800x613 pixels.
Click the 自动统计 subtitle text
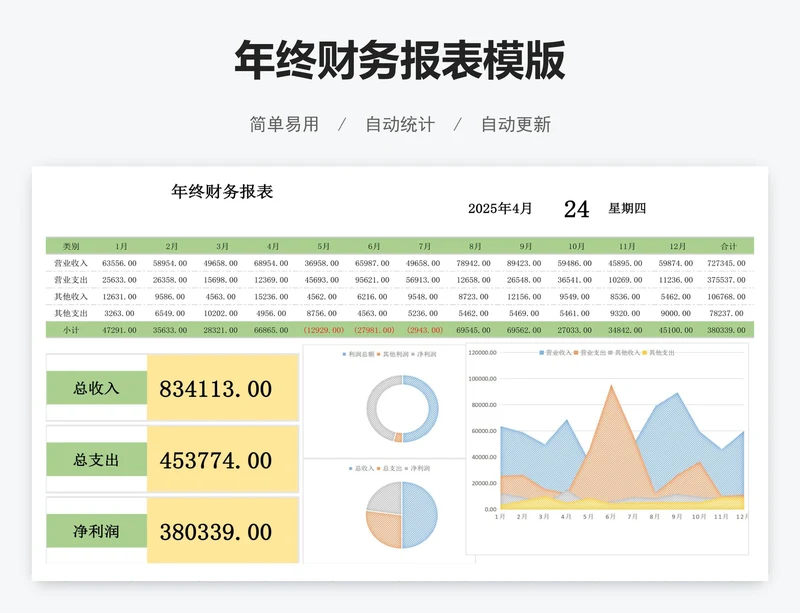[400, 124]
